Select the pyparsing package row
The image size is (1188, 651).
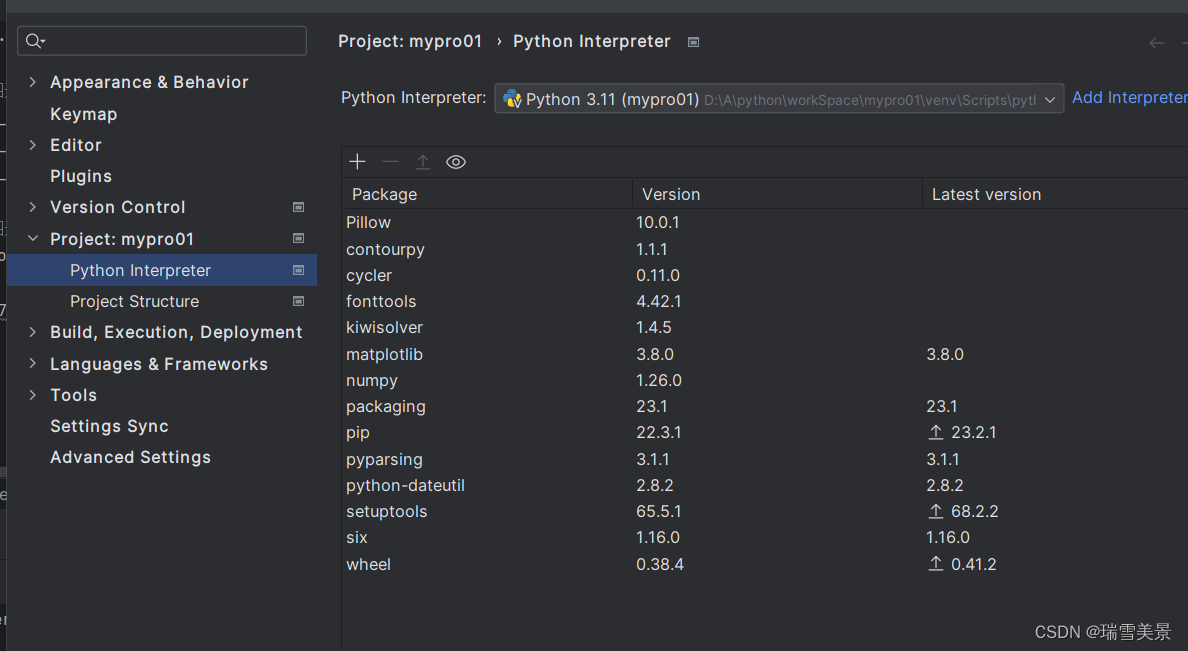[x=765, y=459]
